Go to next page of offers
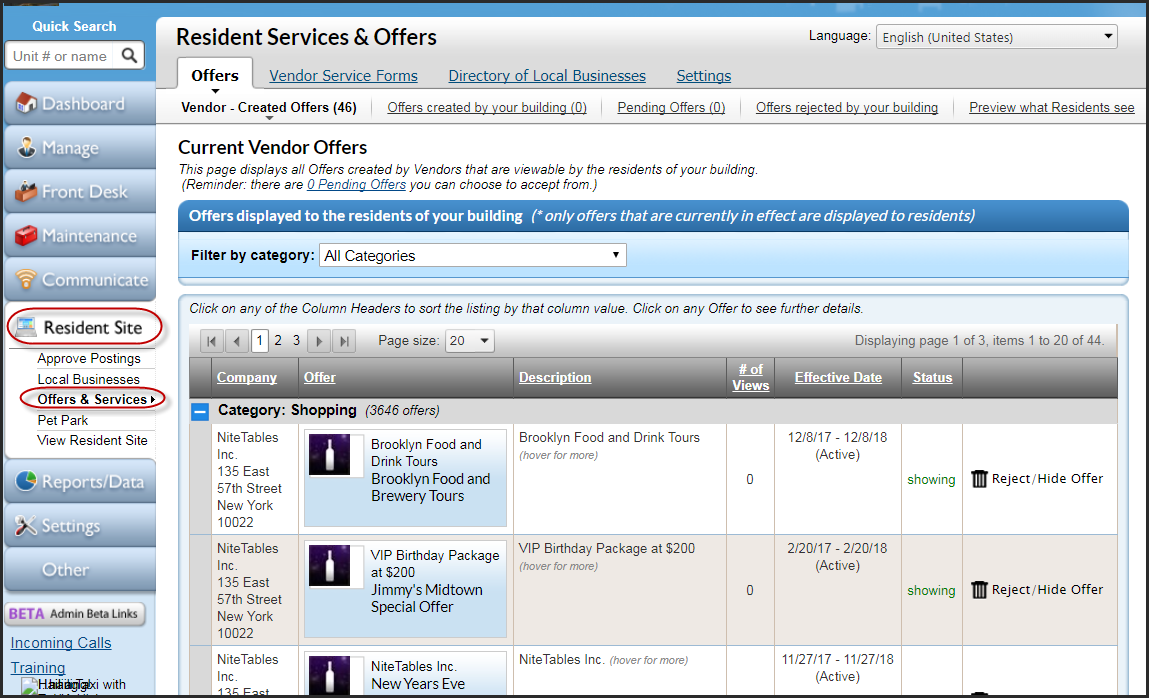Image resolution: width=1149 pixels, height=698 pixels. coord(319,341)
